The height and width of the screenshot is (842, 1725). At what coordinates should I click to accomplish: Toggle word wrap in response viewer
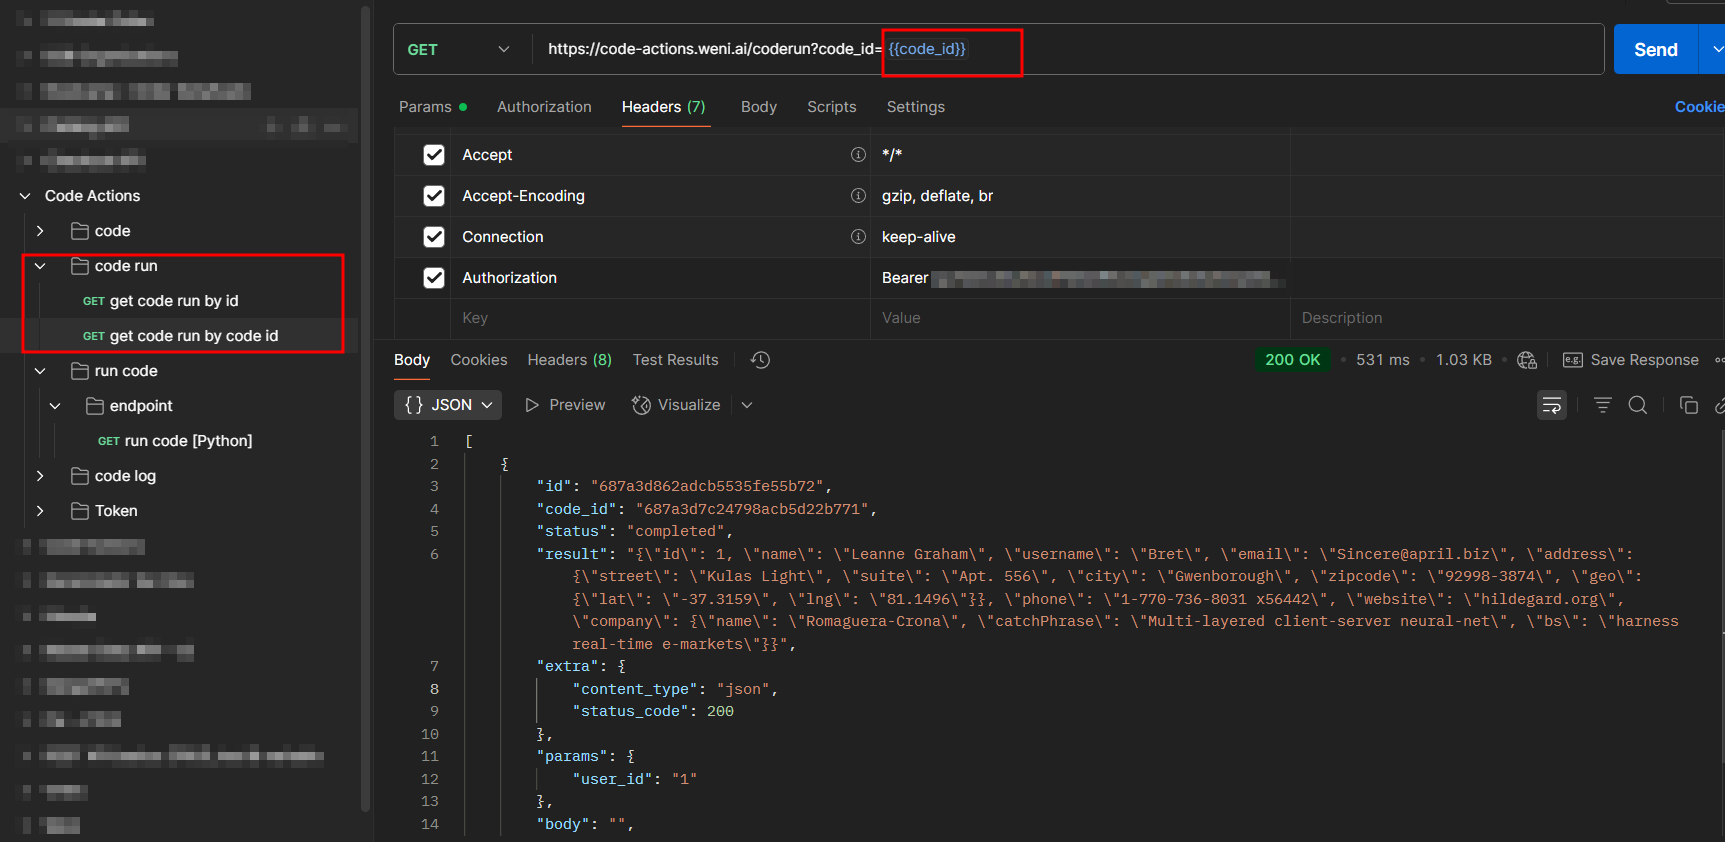point(1551,405)
